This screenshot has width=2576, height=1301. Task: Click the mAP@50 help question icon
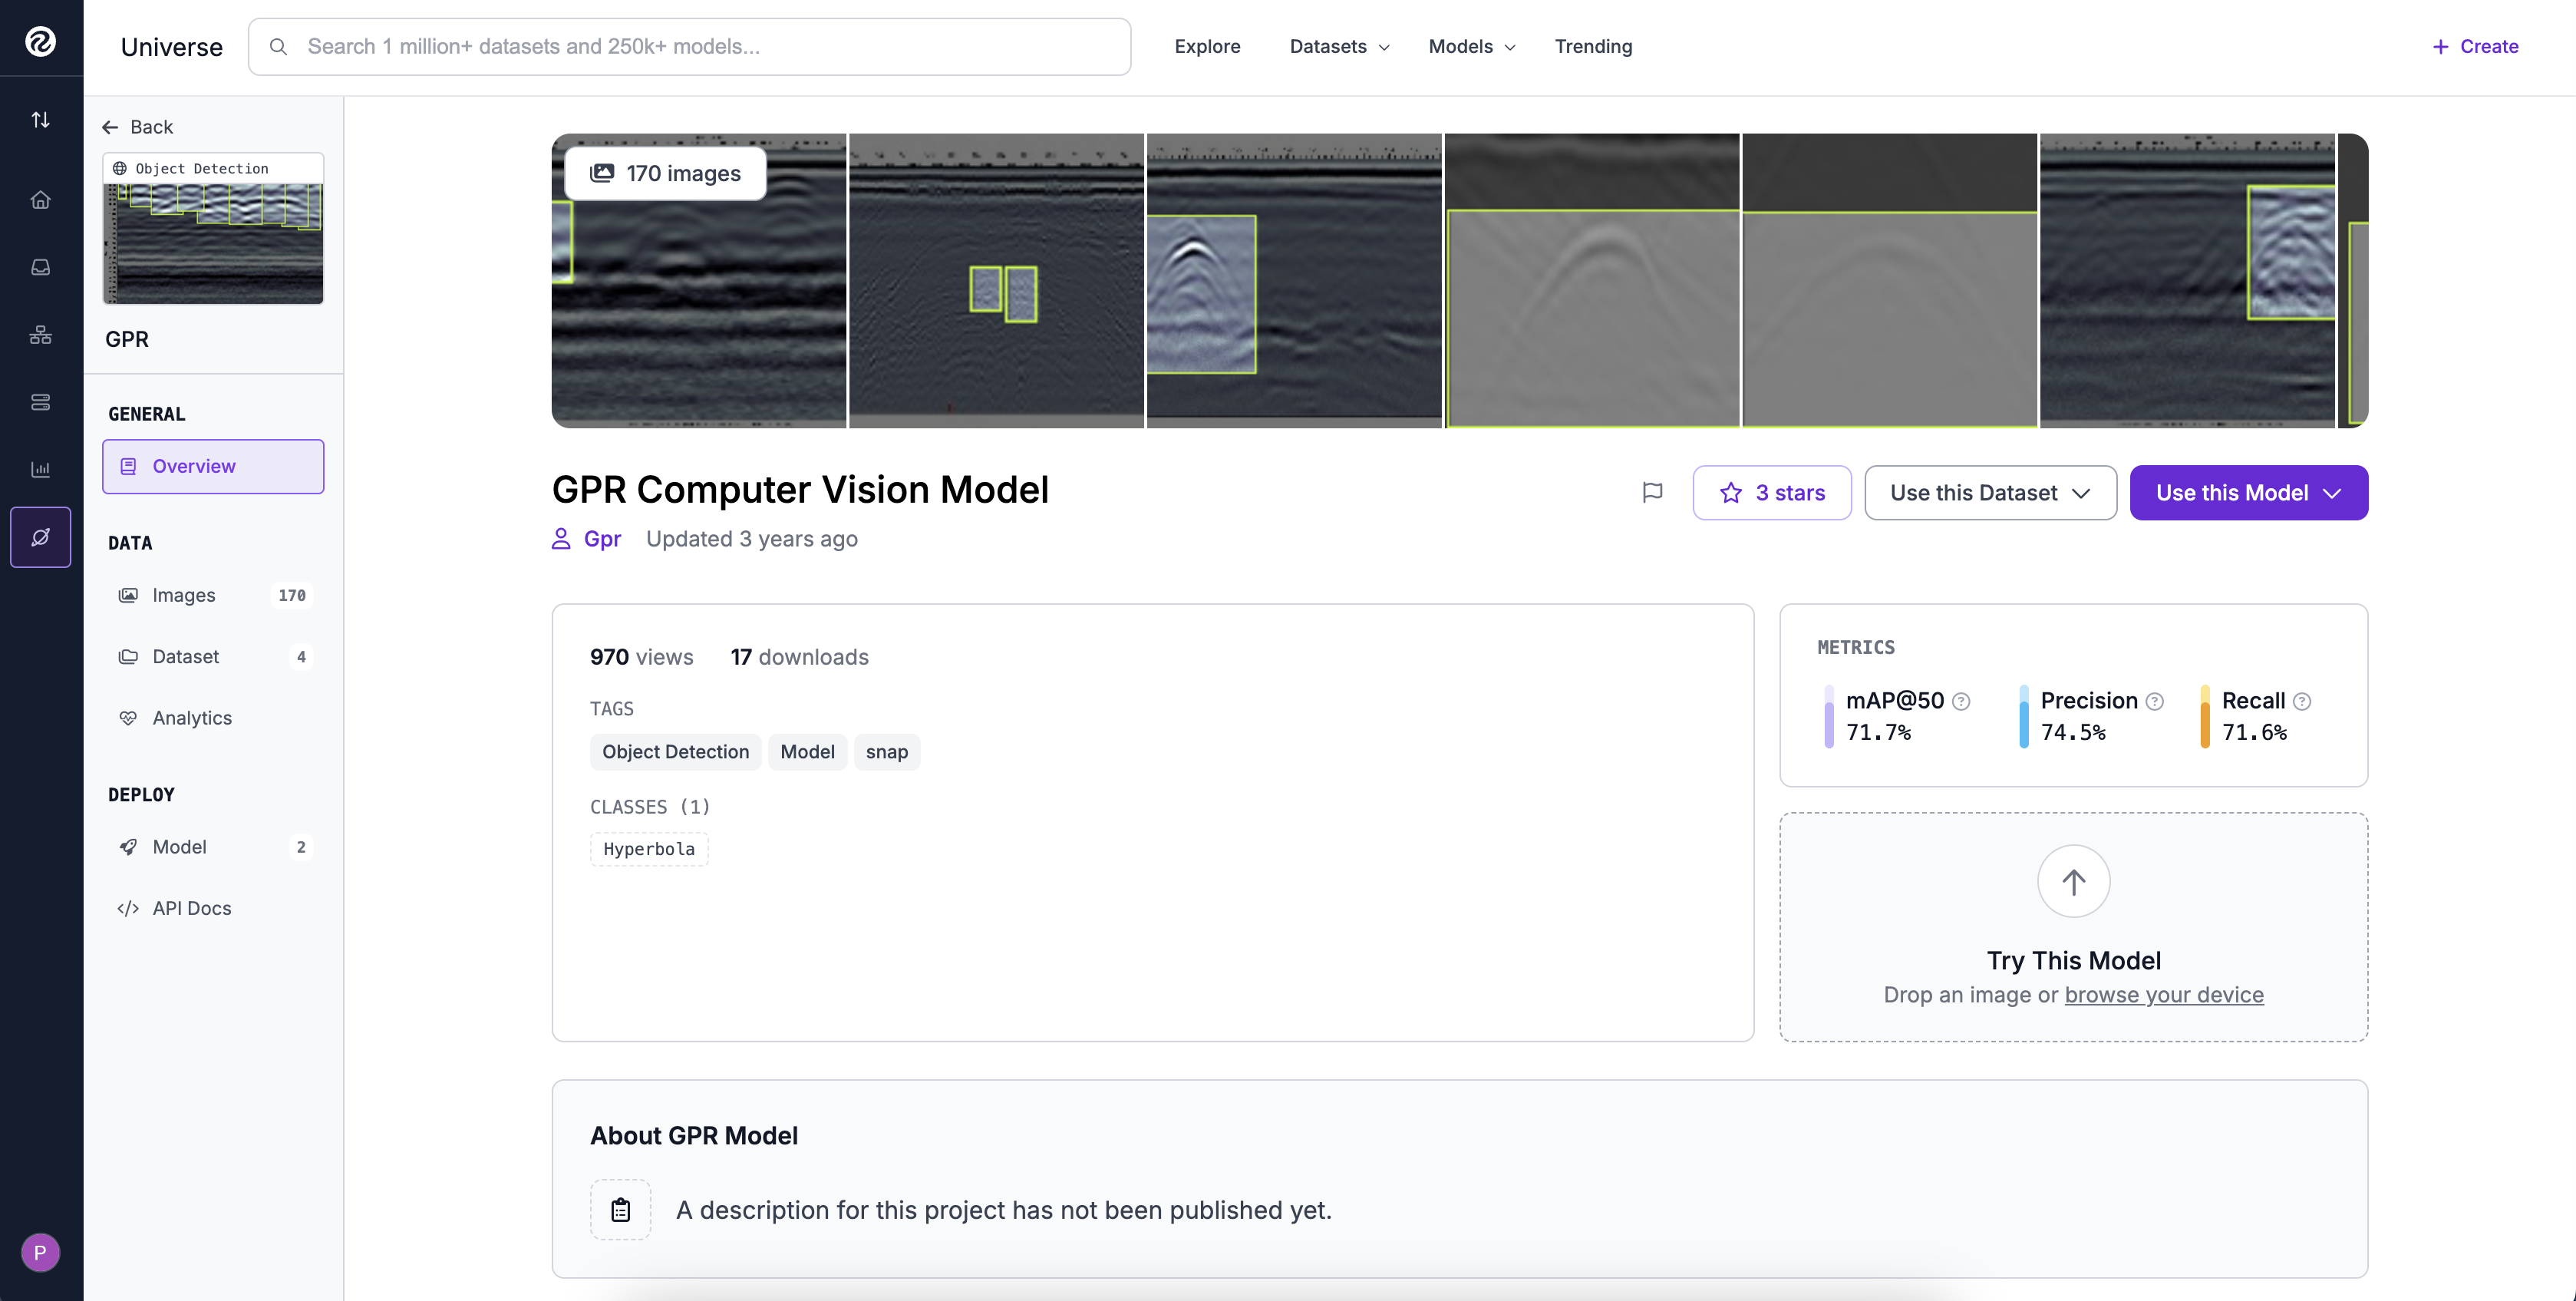click(1961, 701)
